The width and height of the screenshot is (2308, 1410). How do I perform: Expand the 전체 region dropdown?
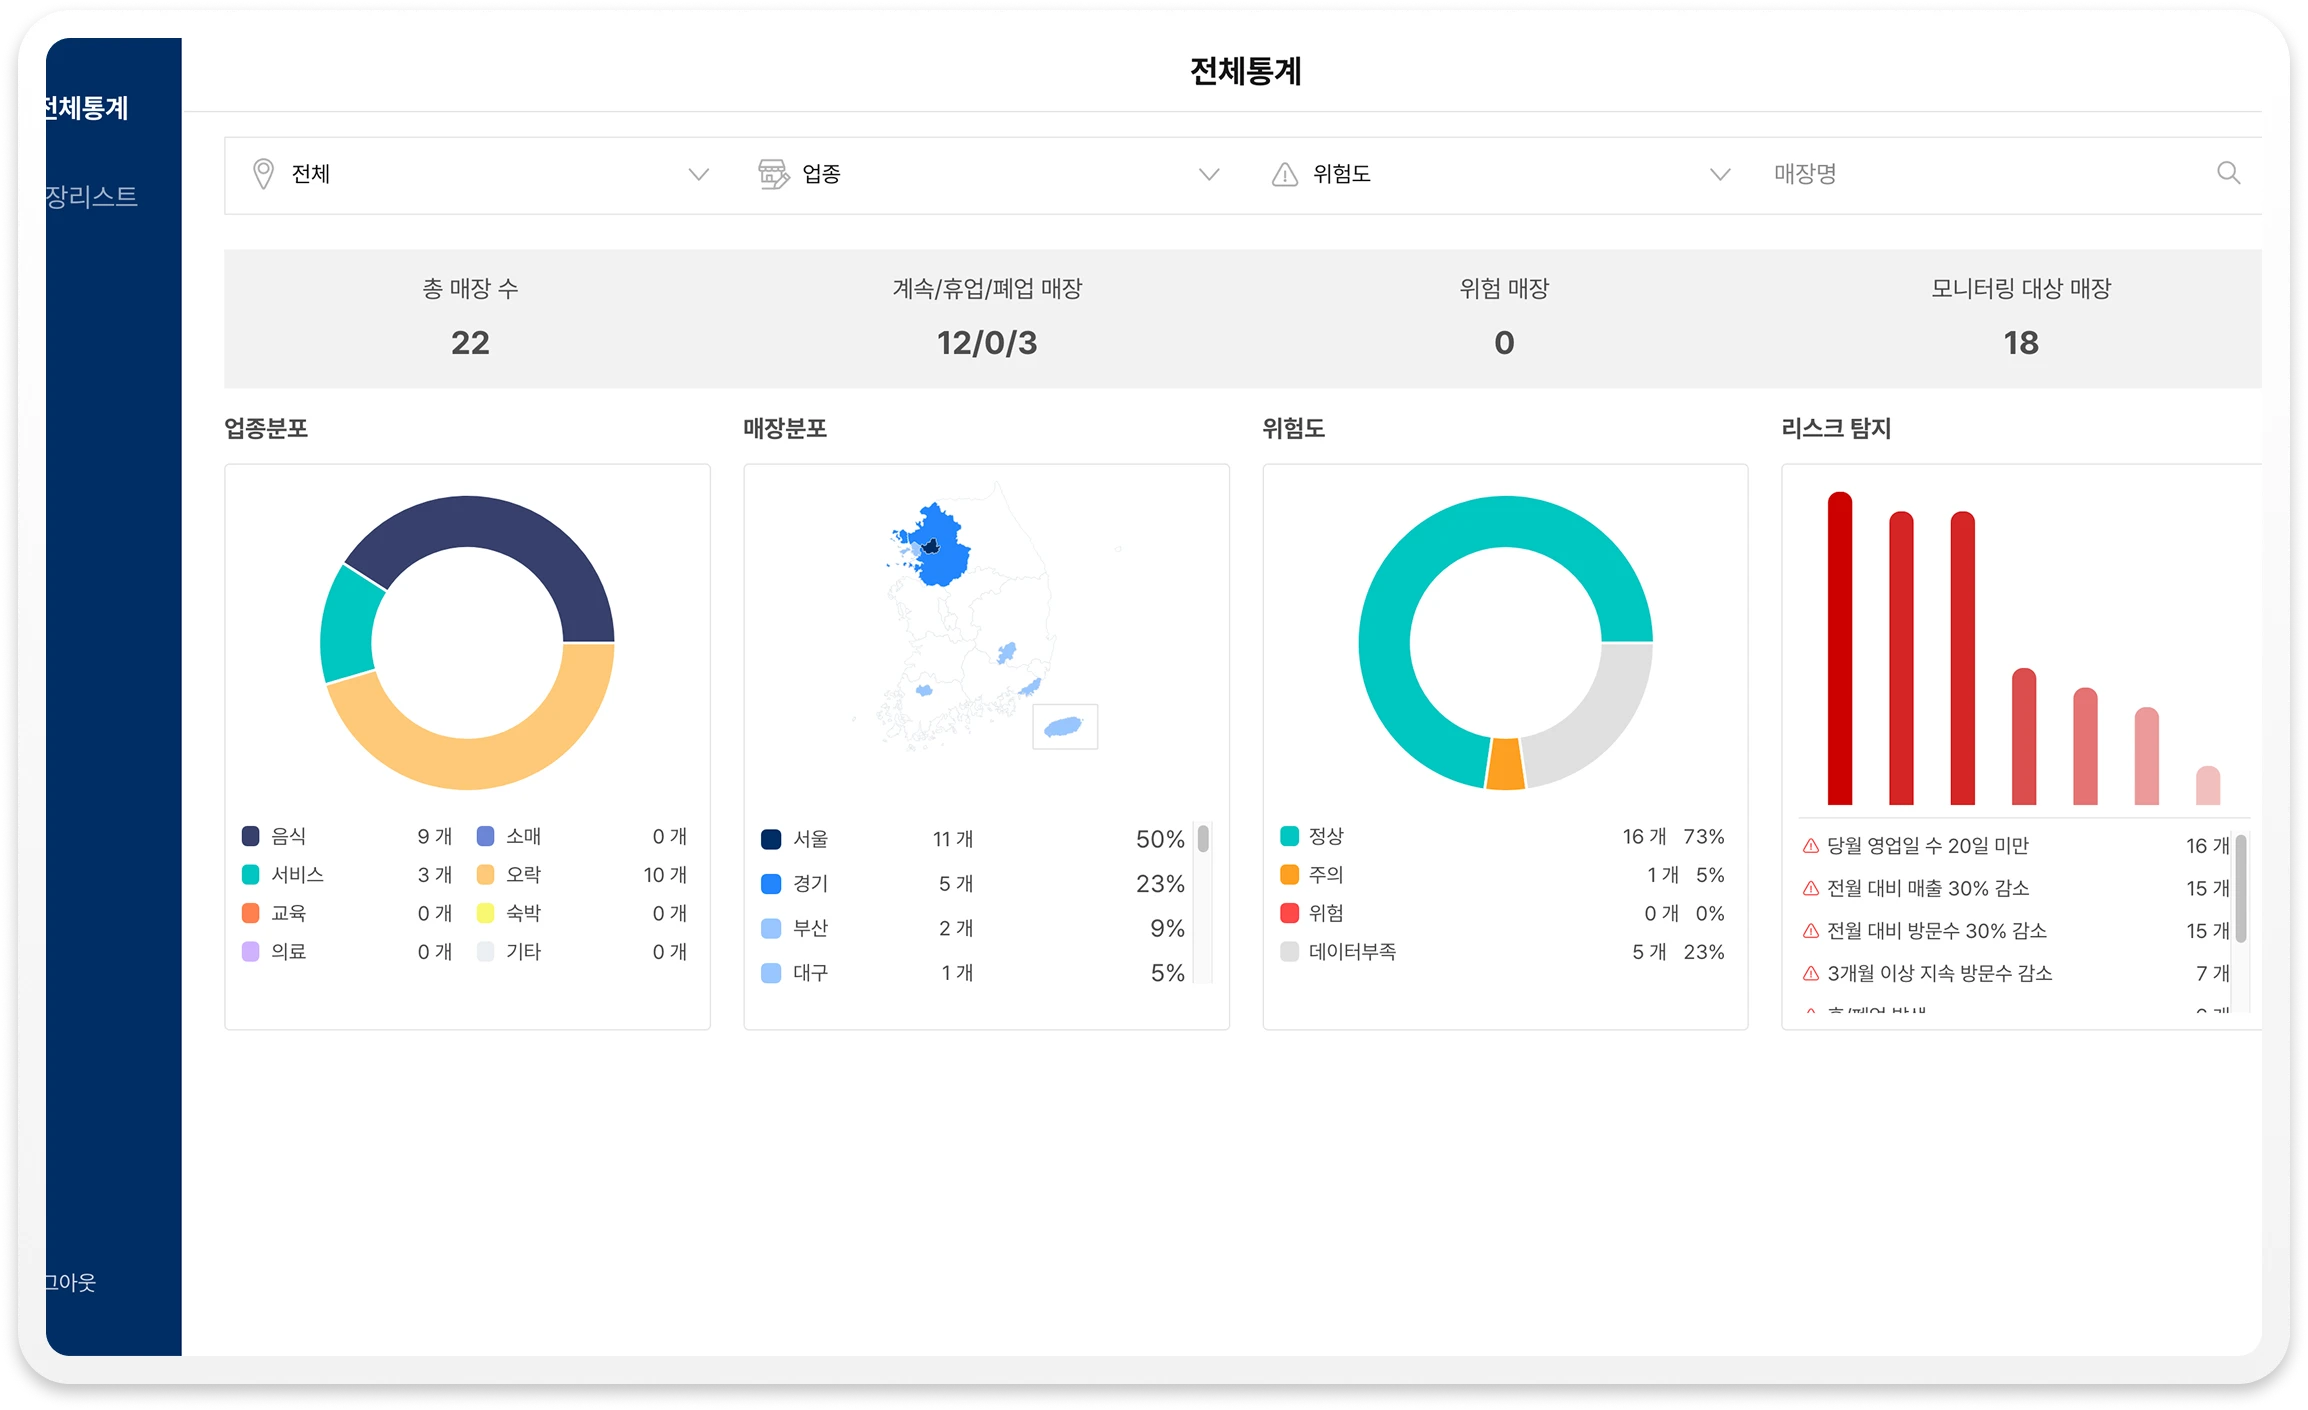(698, 175)
